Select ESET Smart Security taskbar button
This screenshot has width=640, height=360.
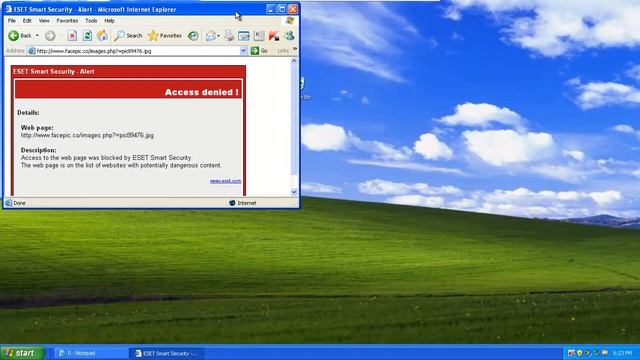tap(167, 353)
